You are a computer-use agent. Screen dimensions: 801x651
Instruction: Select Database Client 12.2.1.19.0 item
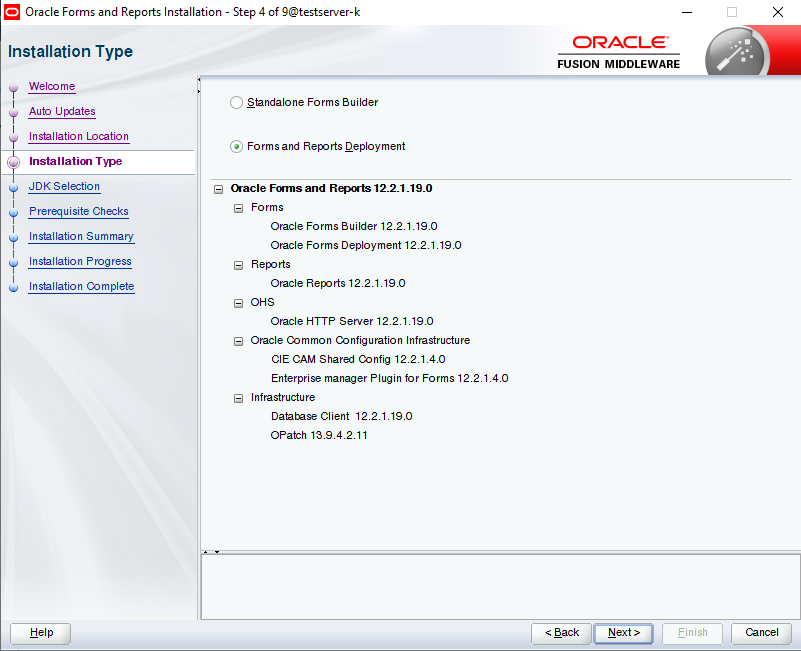[341, 416]
